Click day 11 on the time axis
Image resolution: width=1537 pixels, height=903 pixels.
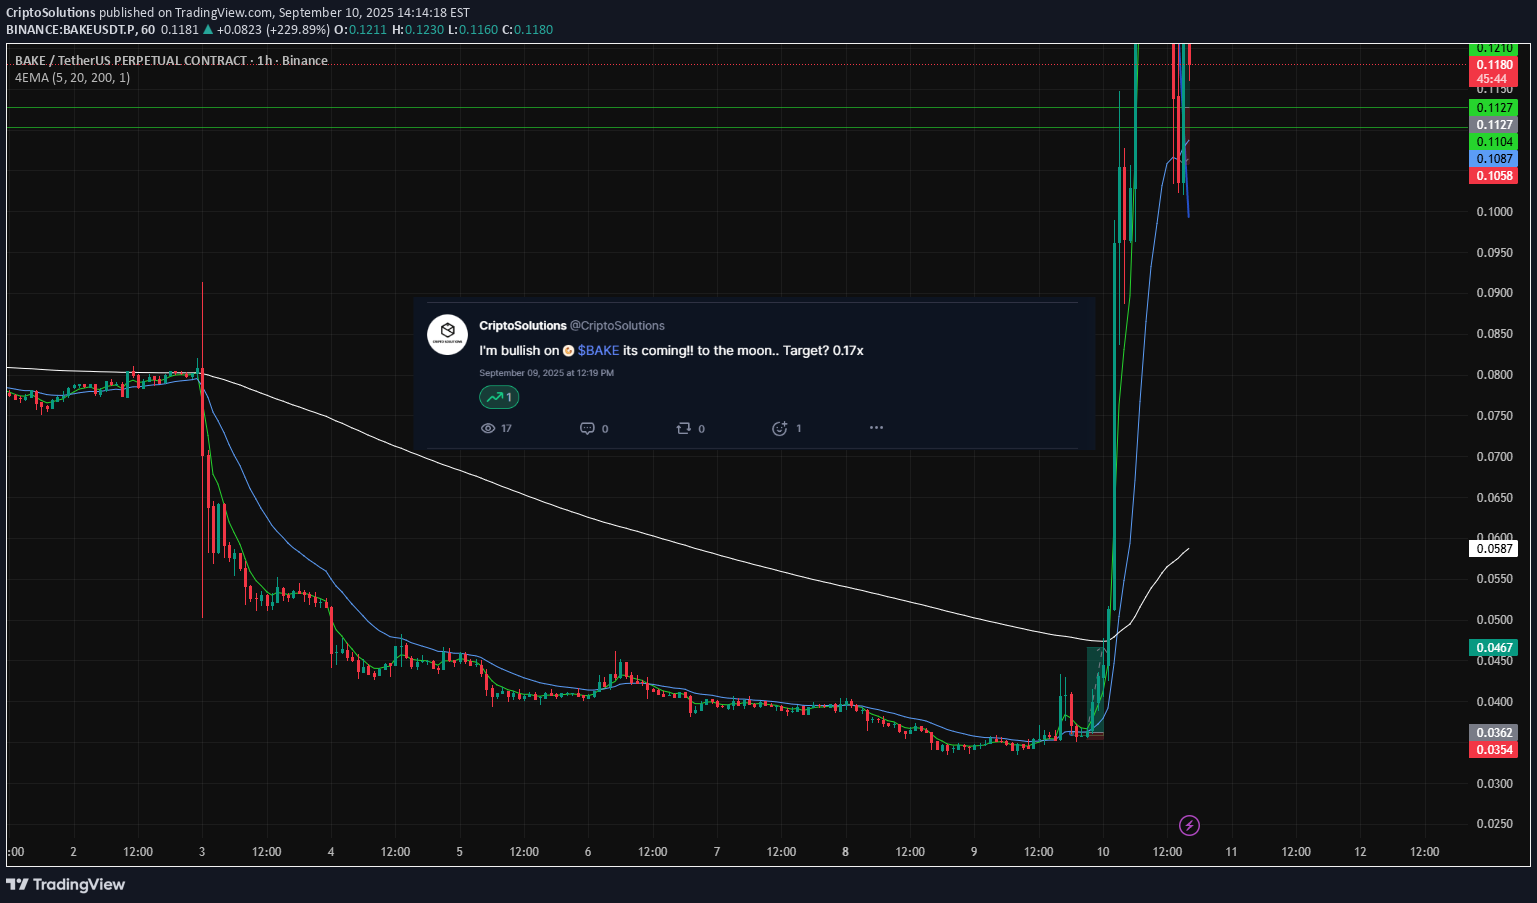[x=1231, y=852]
